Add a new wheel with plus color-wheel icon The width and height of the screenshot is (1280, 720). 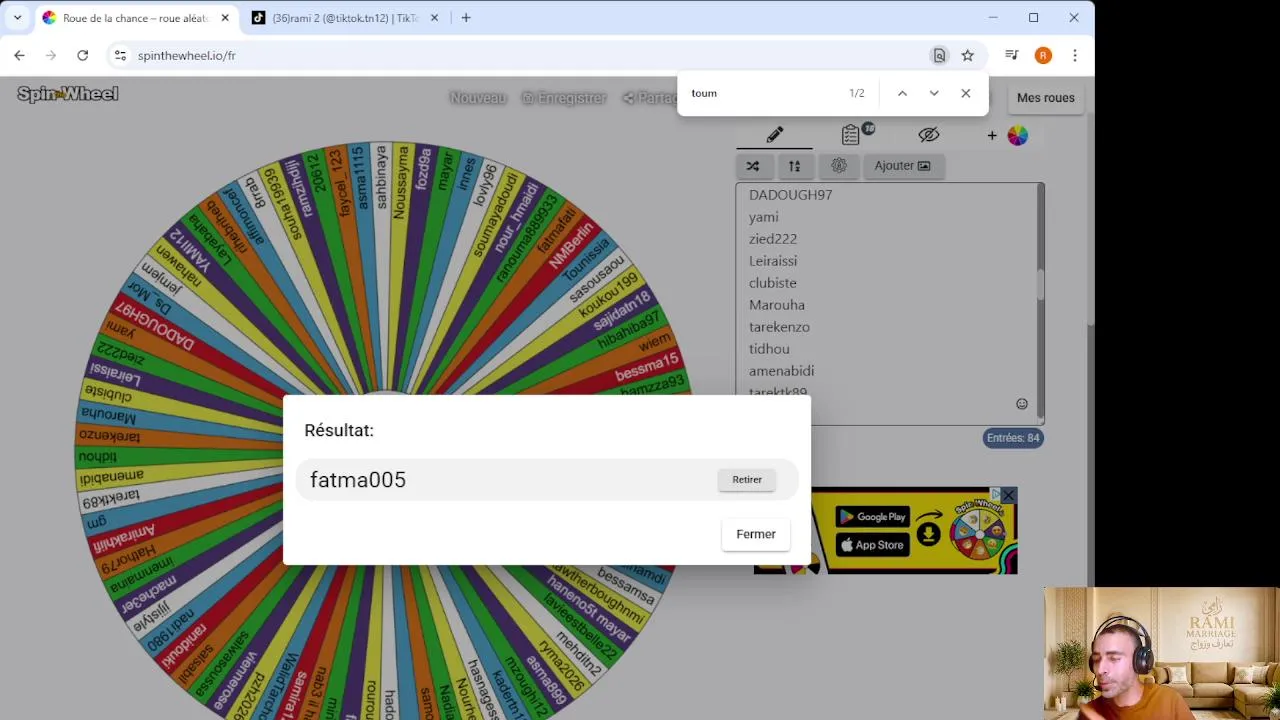(x=1008, y=135)
